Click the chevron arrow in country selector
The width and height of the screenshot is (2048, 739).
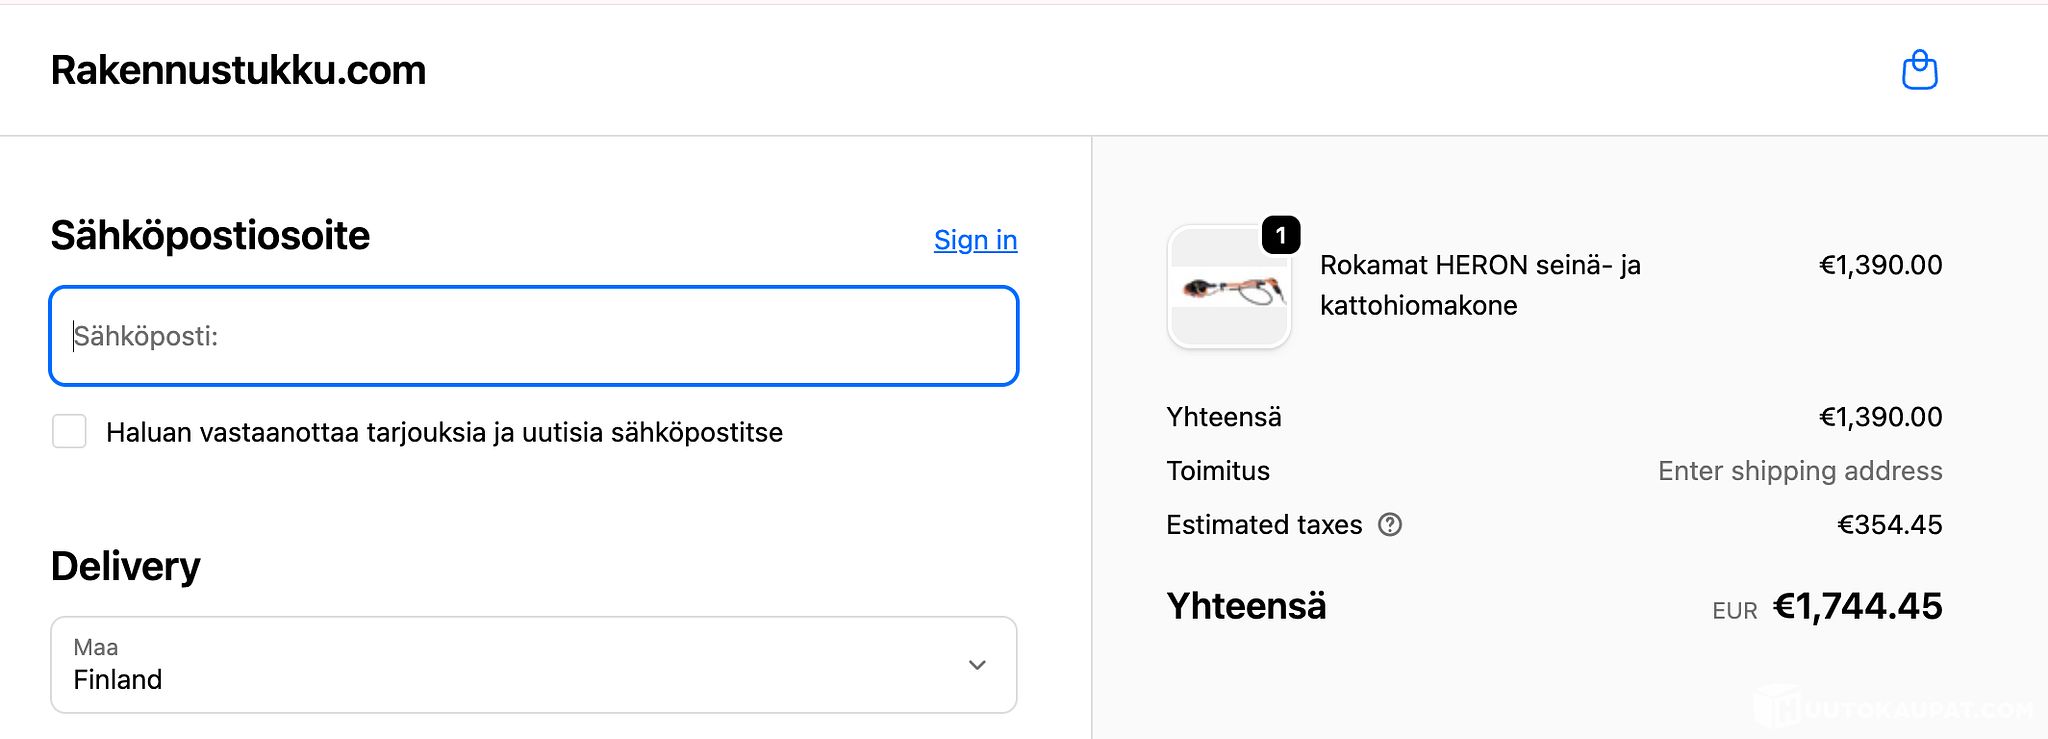(x=977, y=665)
